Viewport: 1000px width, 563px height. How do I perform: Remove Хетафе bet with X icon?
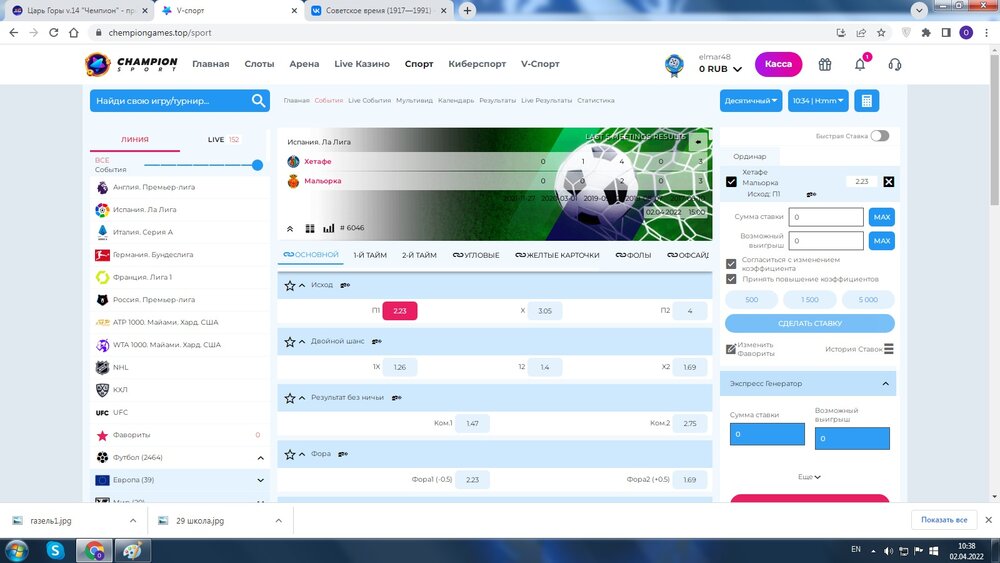click(x=888, y=182)
